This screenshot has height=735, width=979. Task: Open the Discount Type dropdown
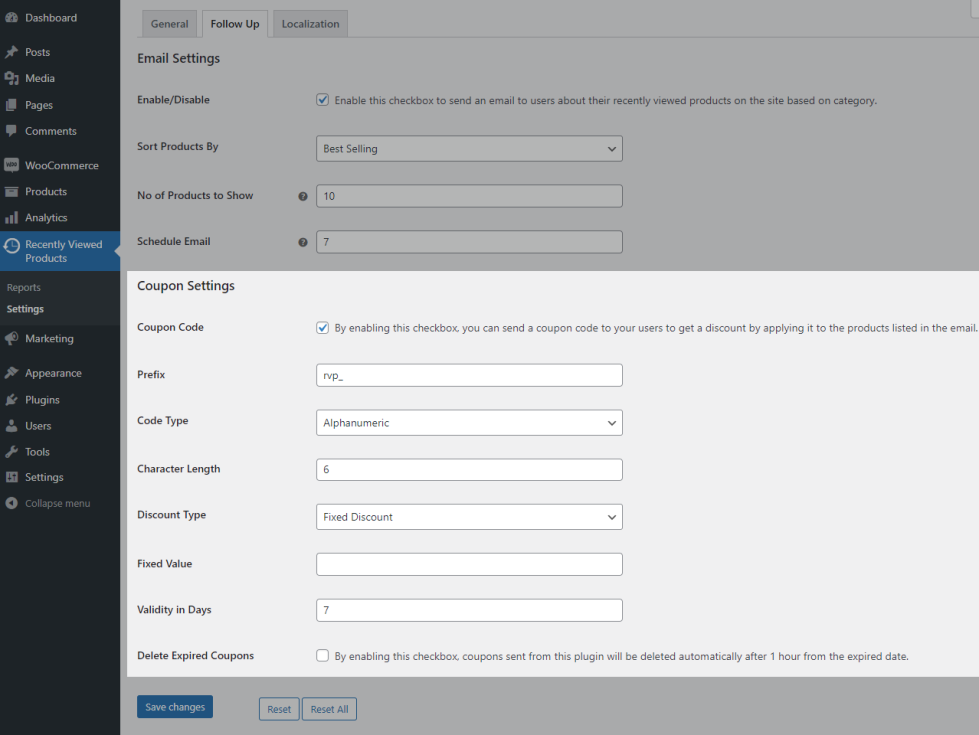(x=469, y=517)
